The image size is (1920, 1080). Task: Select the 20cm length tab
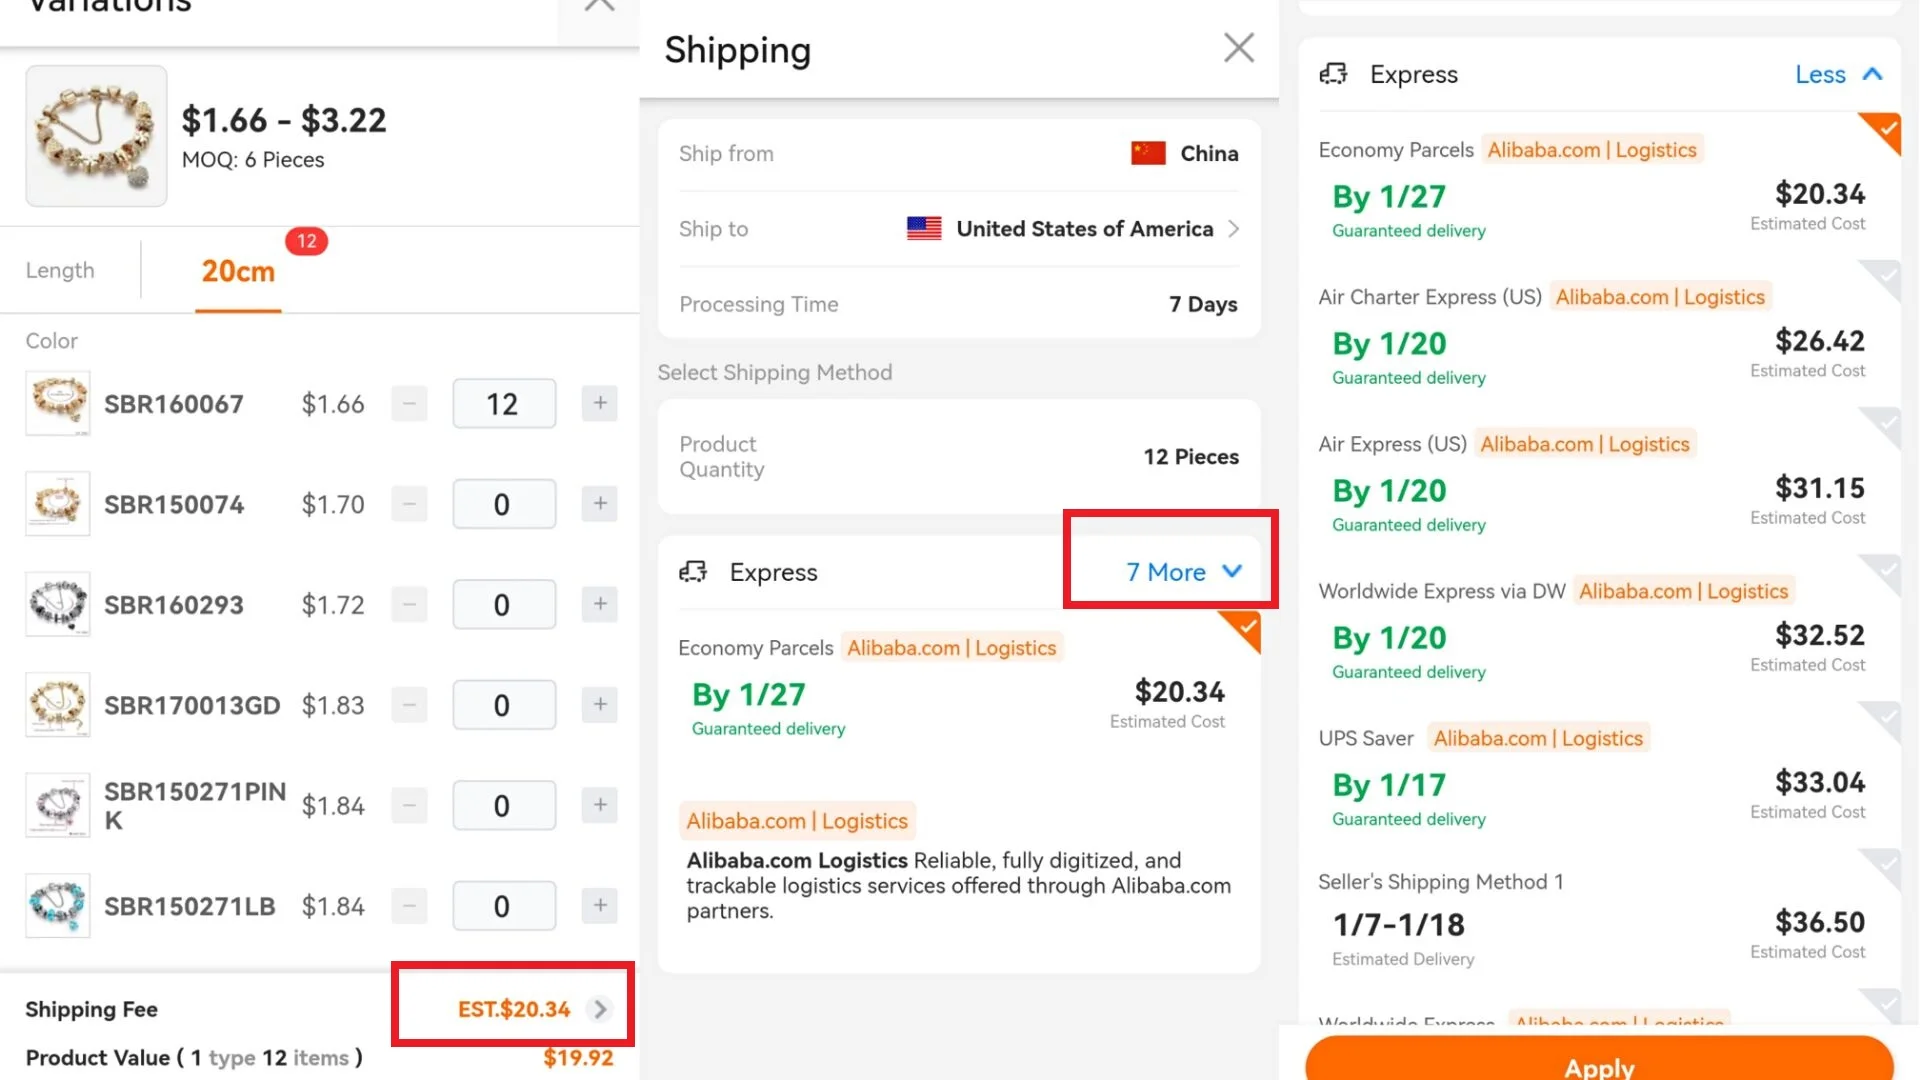click(238, 271)
